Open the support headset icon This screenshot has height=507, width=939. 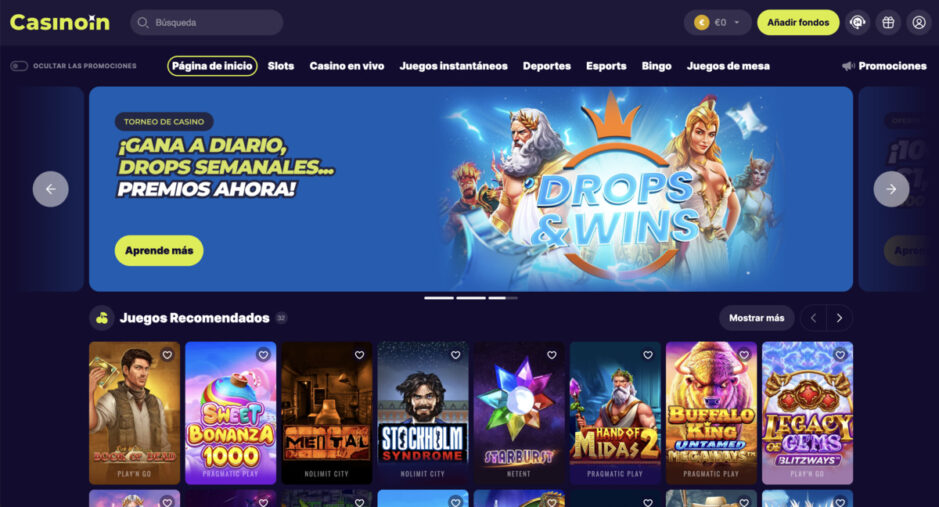coord(858,23)
